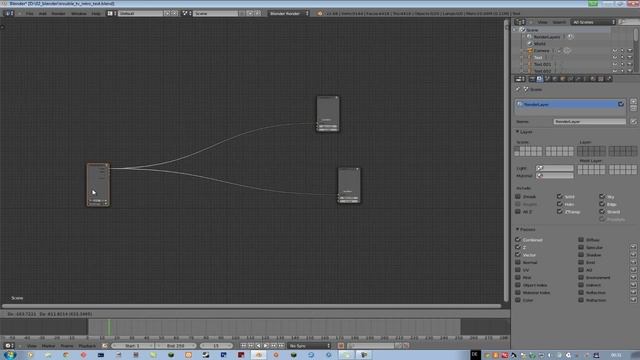Screen dimensions: 640x360
Task: Click the play animation button
Action: [x=266, y=346]
